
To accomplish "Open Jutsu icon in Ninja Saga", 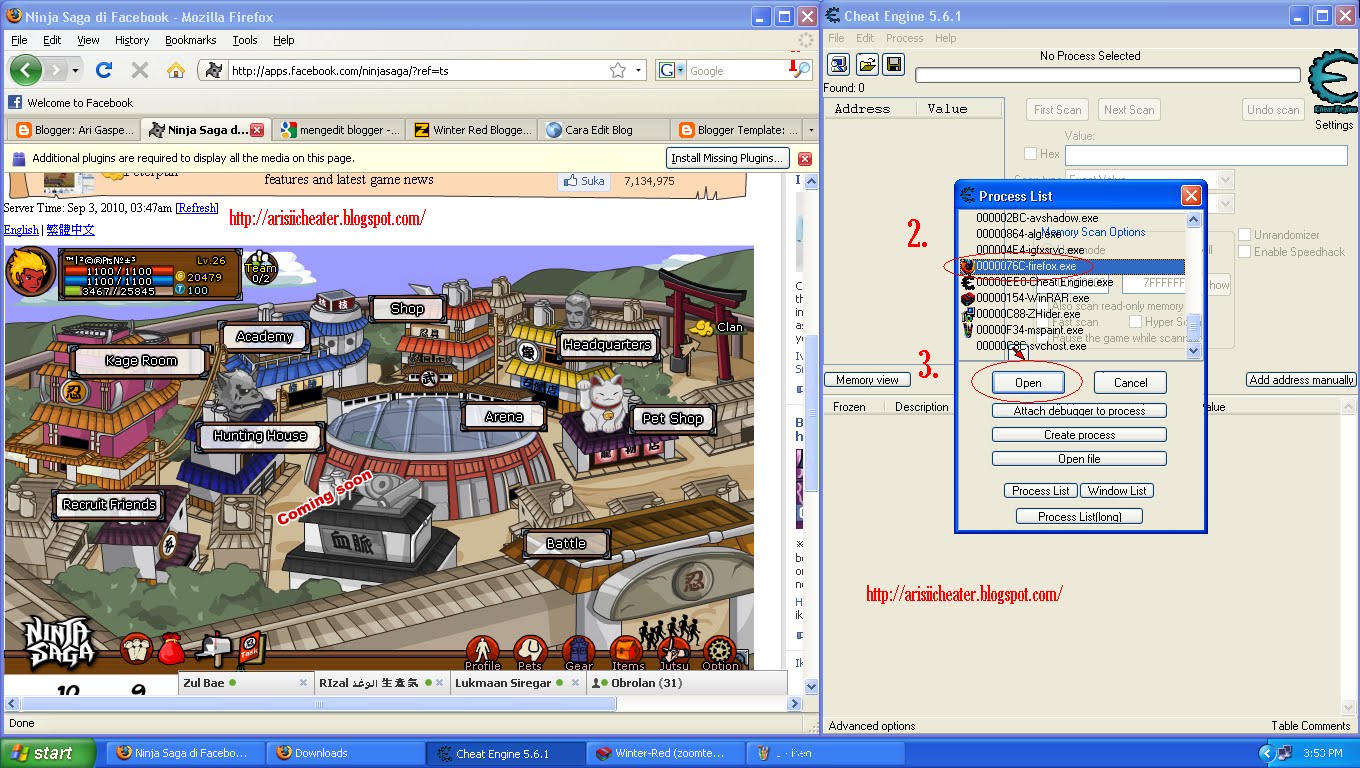I will coord(674,653).
